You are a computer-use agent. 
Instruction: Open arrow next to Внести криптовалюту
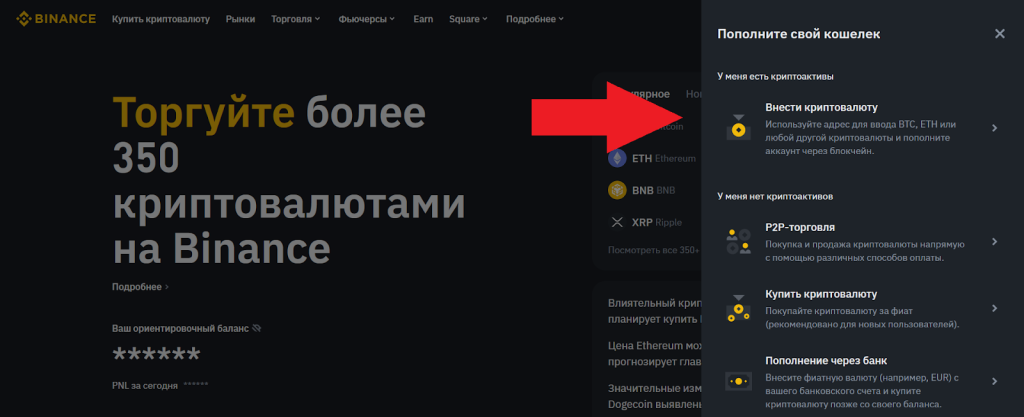[x=993, y=128]
